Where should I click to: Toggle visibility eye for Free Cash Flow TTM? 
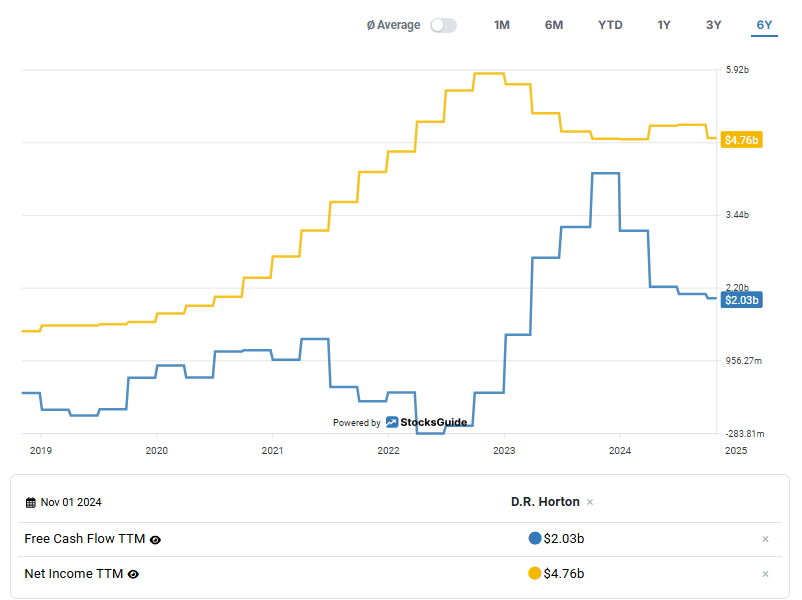155,540
